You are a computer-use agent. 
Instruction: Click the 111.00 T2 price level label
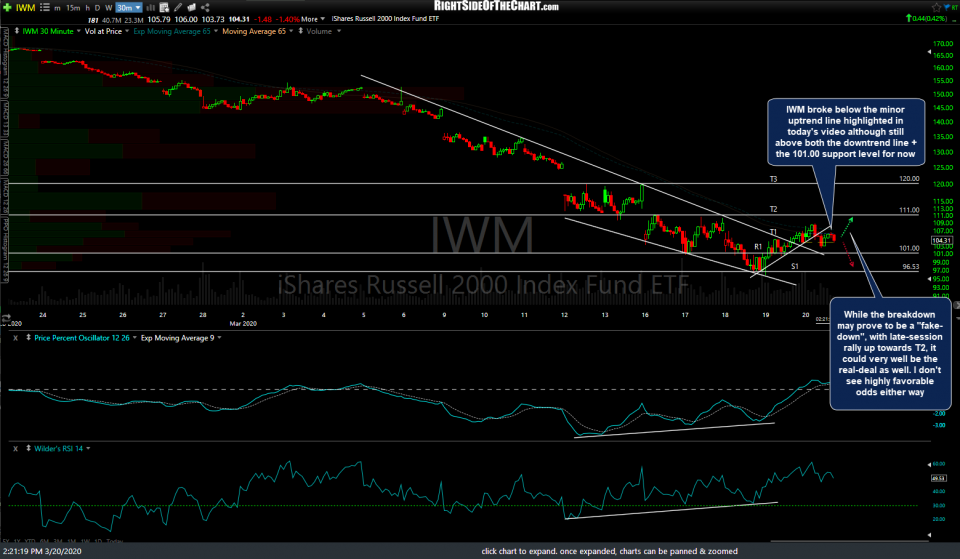[x=909, y=210]
